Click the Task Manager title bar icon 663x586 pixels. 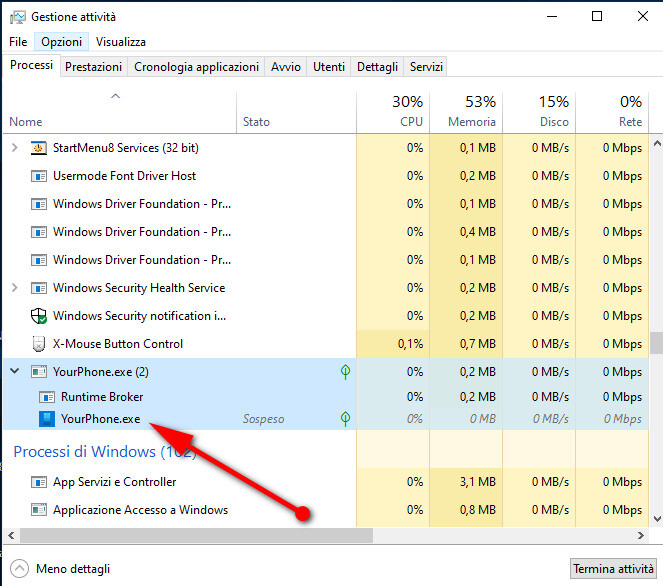pos(17,17)
